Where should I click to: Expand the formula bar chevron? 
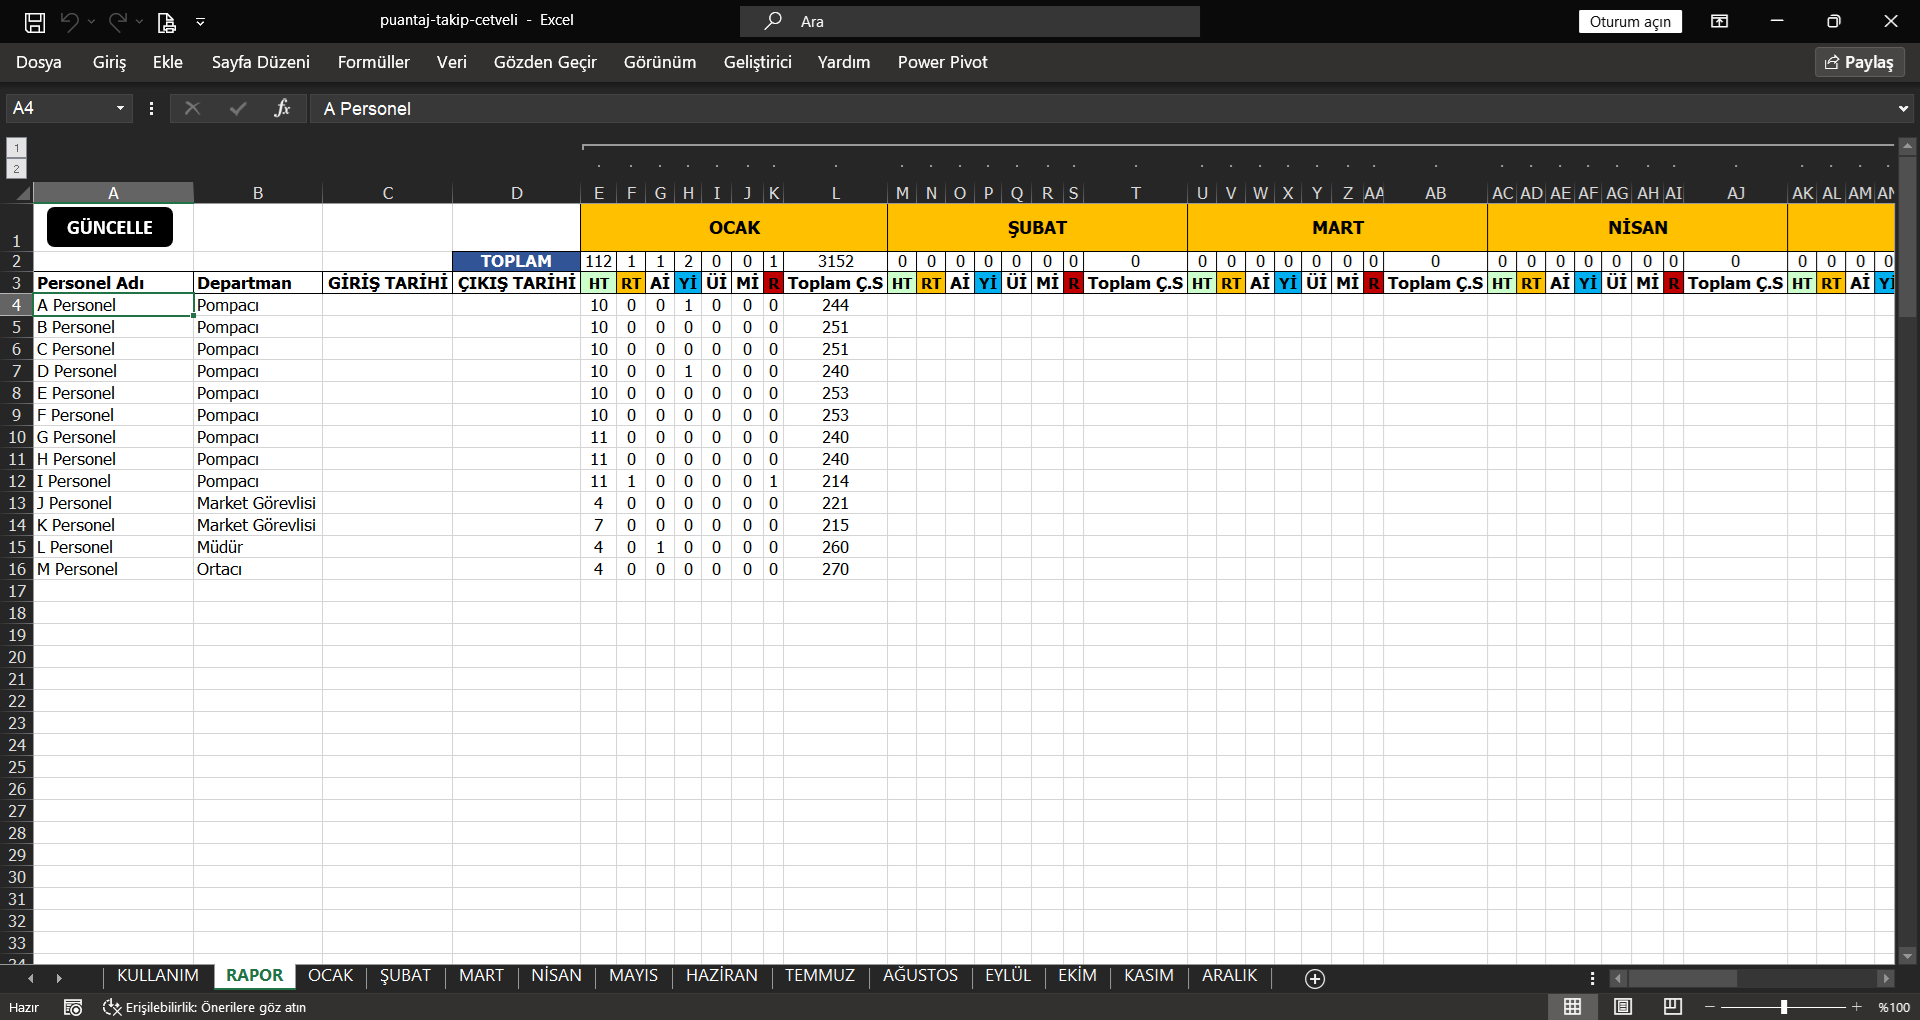point(1902,108)
